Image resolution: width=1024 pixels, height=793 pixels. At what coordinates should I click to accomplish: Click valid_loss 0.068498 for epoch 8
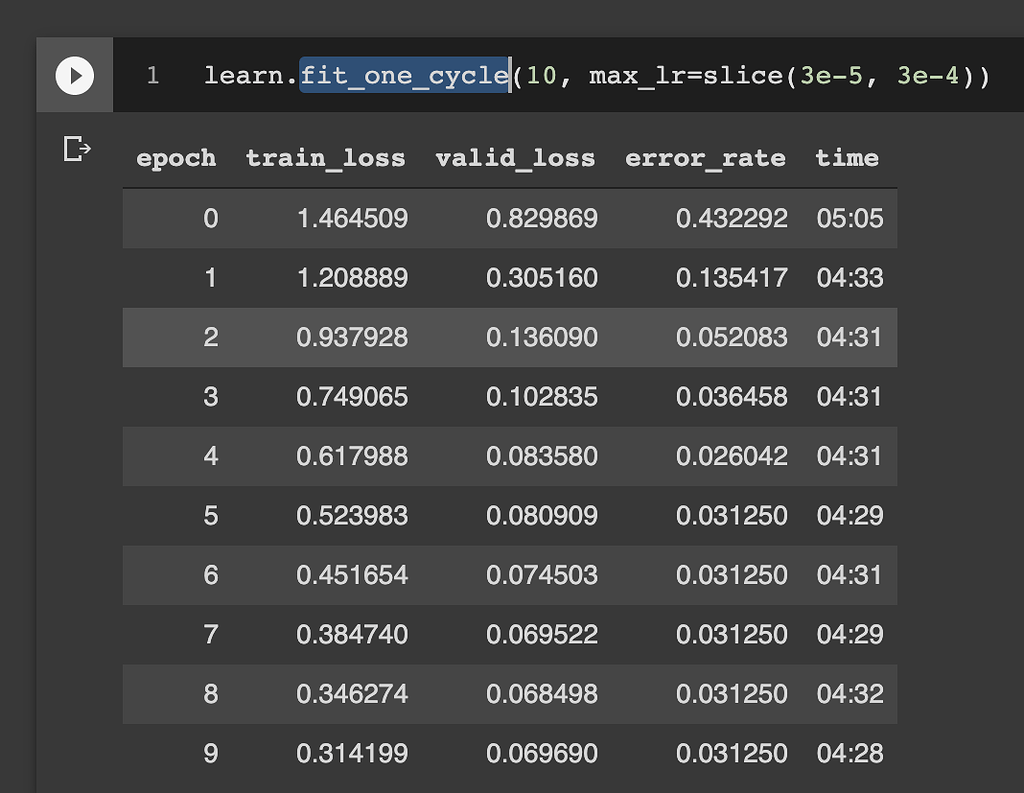click(542, 694)
